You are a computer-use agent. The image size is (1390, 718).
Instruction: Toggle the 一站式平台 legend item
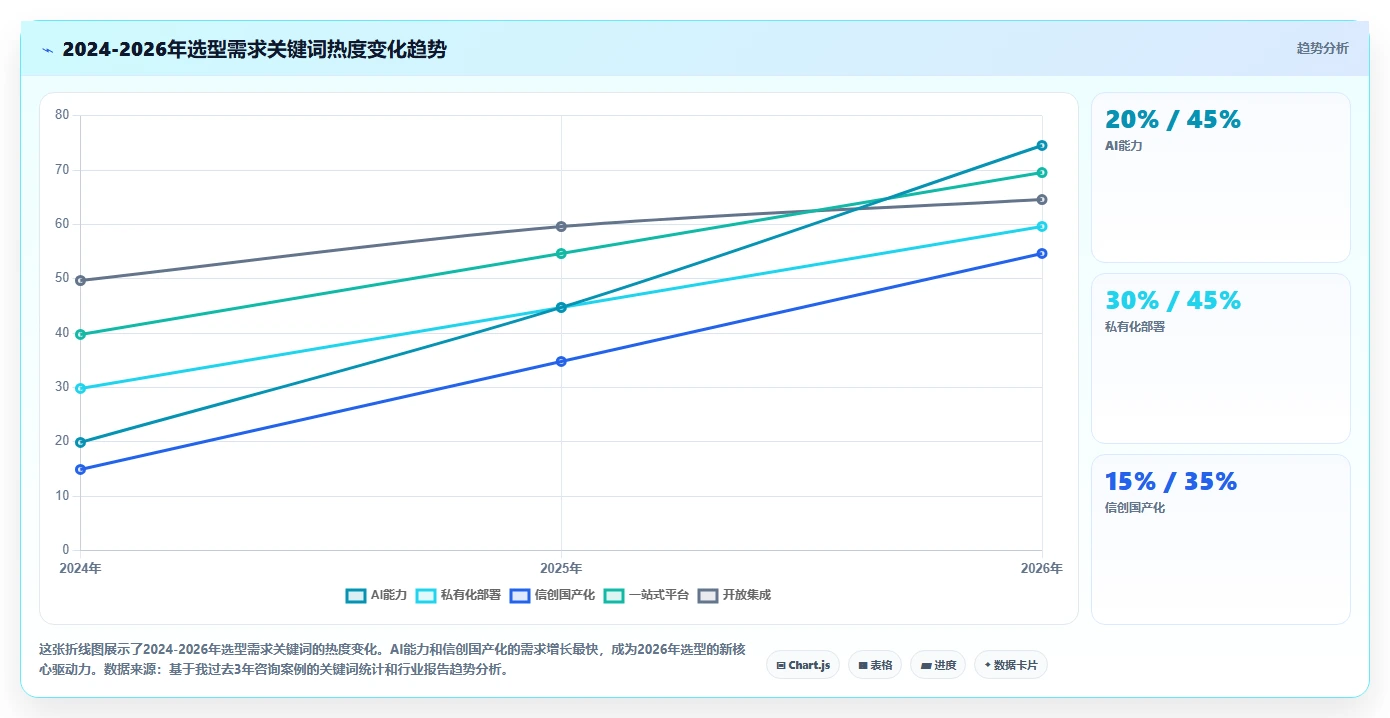646,595
